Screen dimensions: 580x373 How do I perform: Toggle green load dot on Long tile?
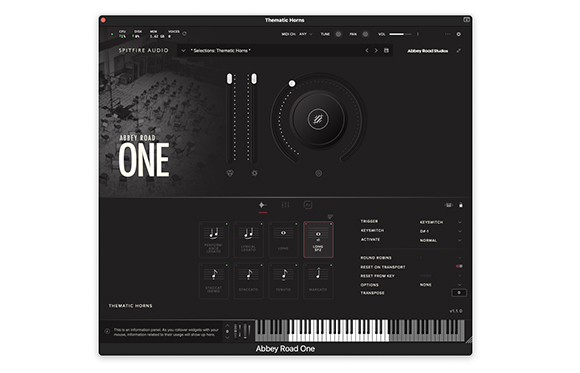coord(296,224)
